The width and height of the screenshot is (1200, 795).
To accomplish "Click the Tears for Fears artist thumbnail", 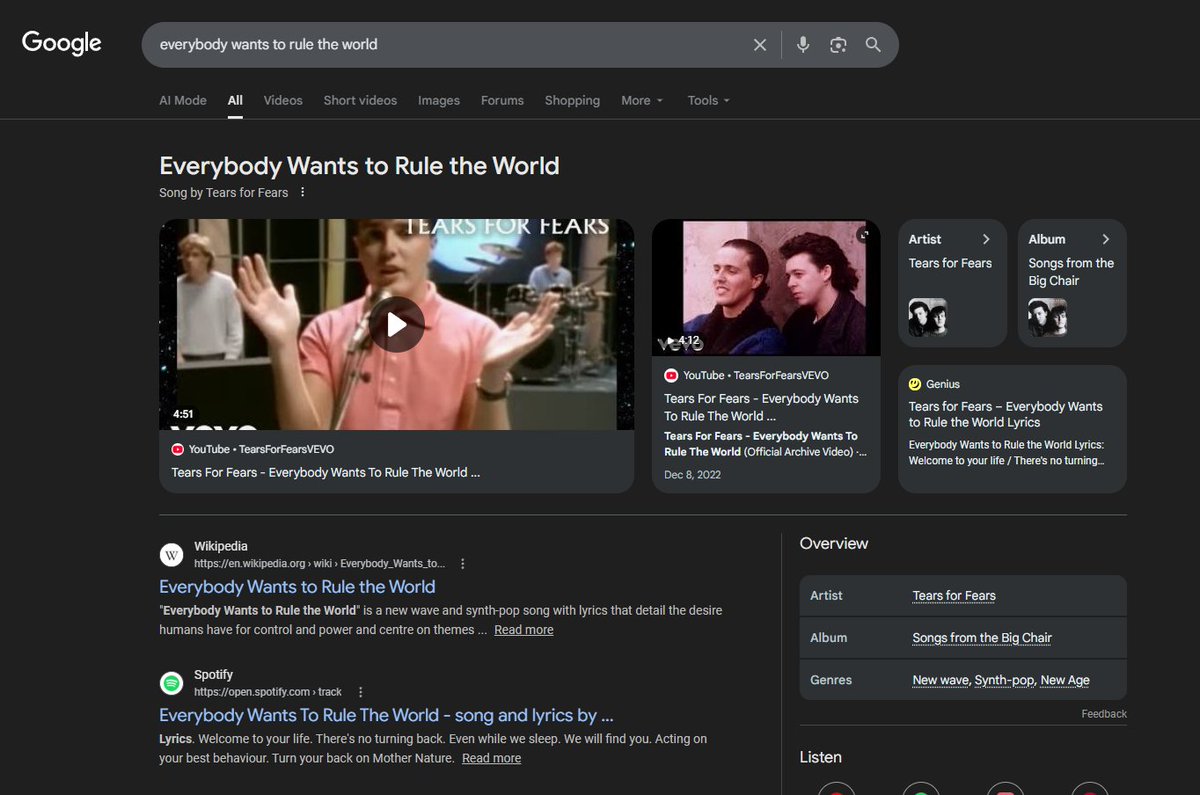I will pyautogui.click(x=927, y=317).
